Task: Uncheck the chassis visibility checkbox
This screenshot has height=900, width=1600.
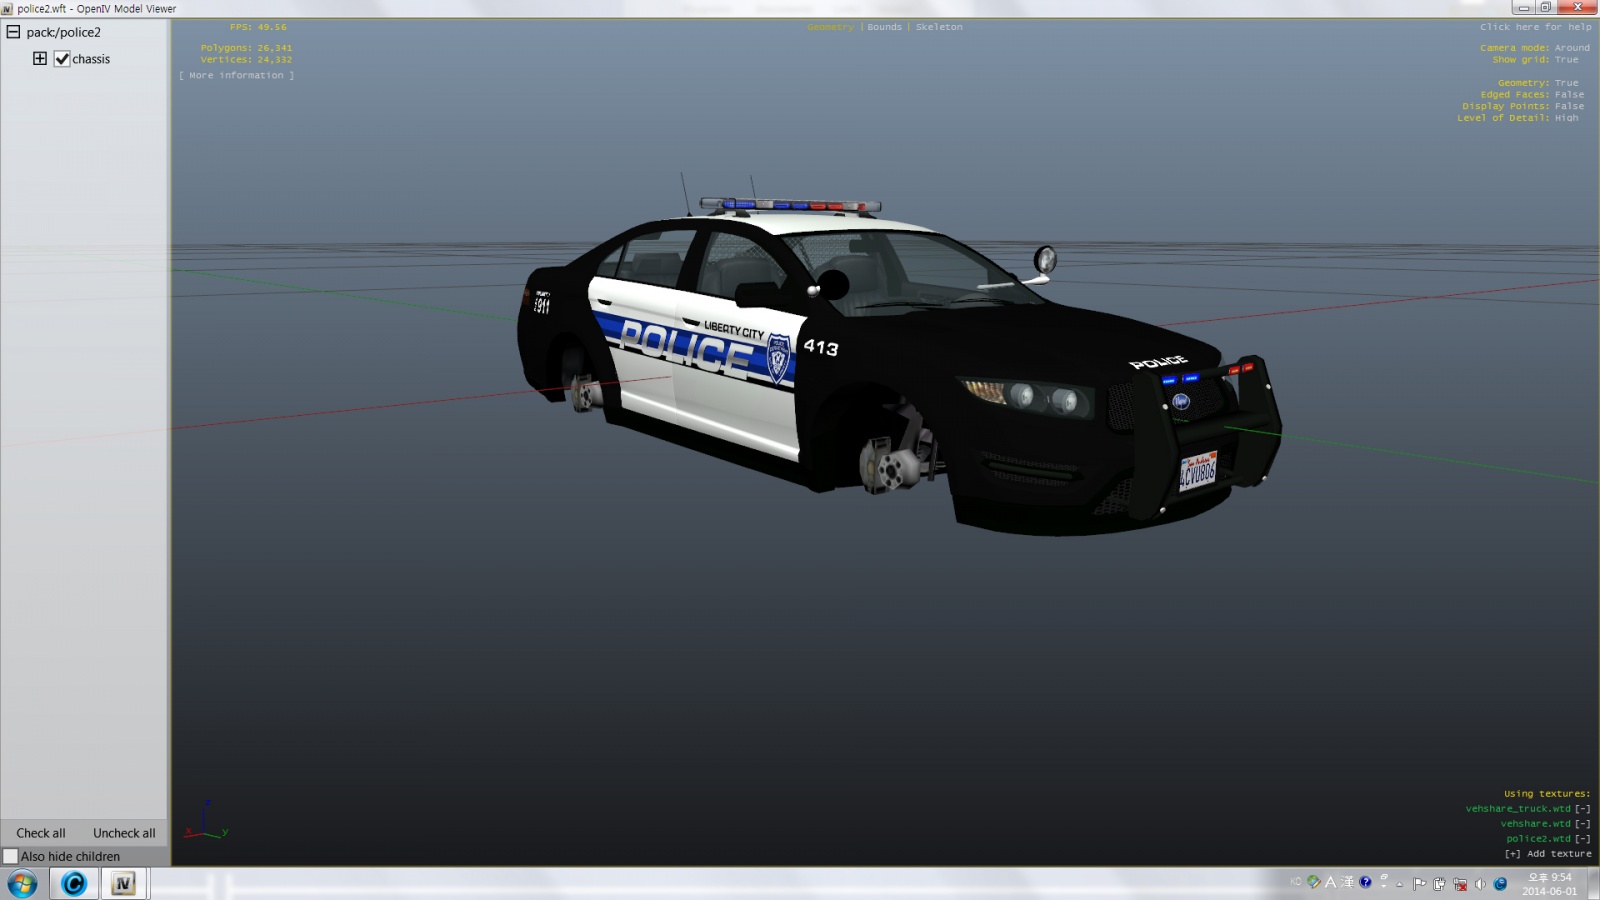Action: pyautogui.click(x=62, y=59)
